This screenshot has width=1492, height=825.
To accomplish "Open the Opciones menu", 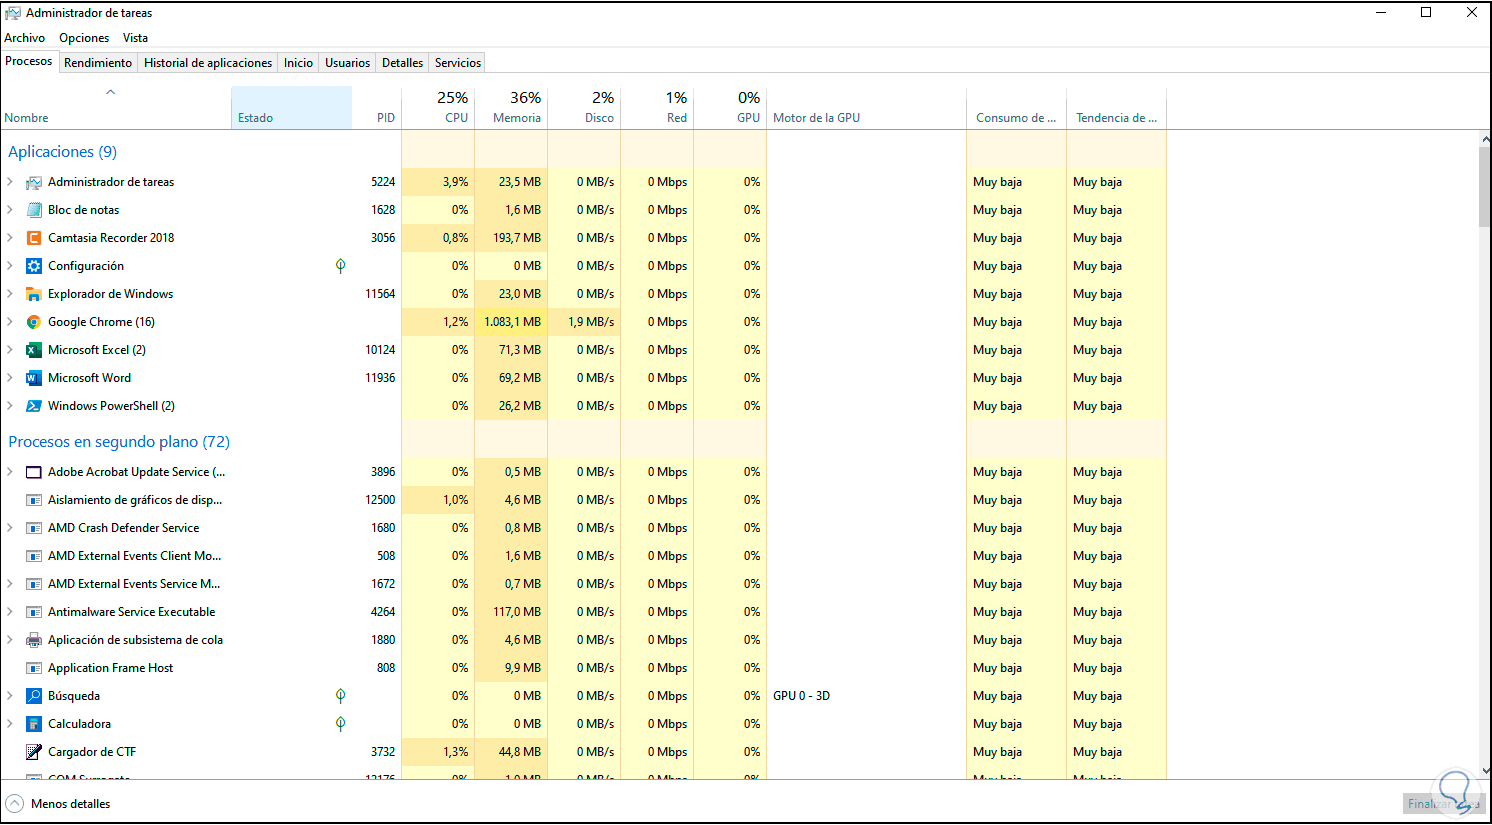I will click(x=84, y=38).
